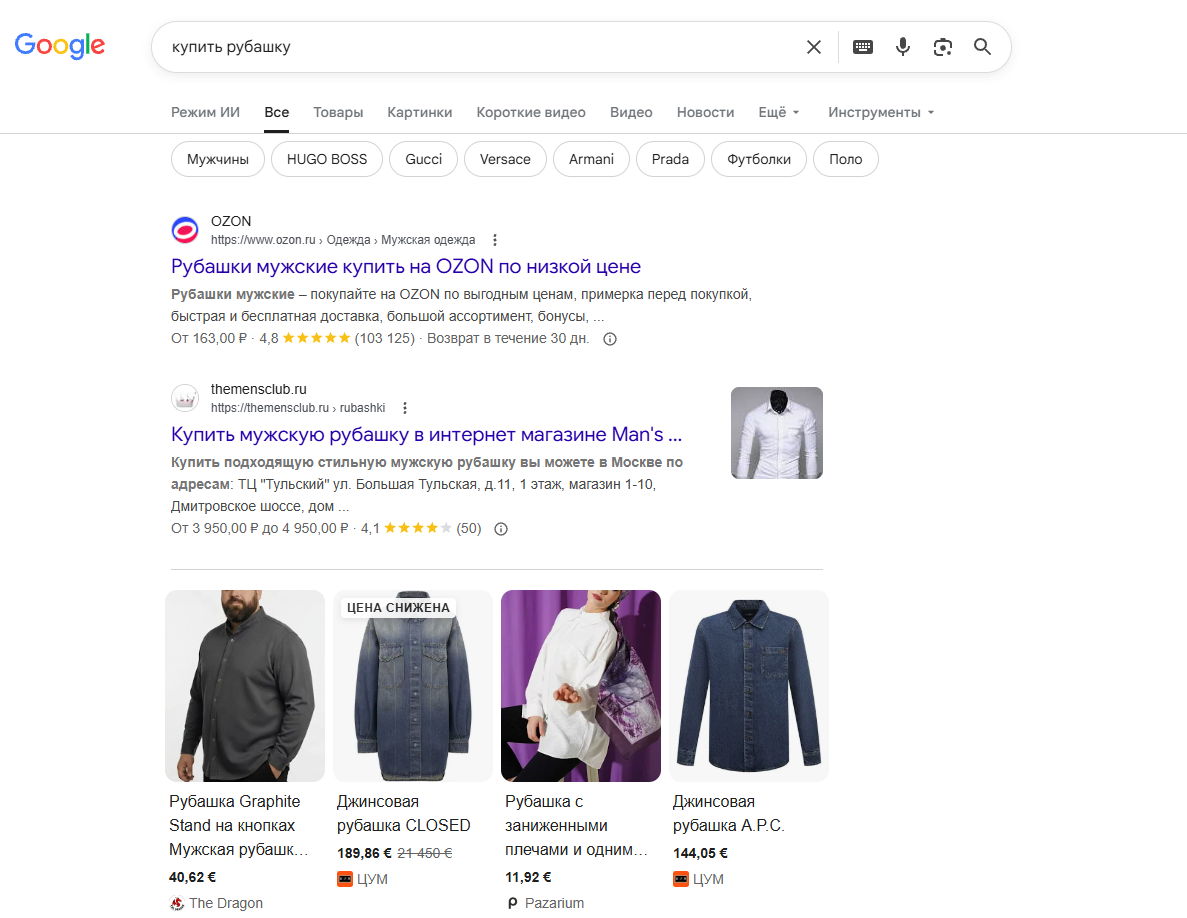The width and height of the screenshot is (1187, 918).
Task: Click the magnifier search button
Action: coord(983,47)
